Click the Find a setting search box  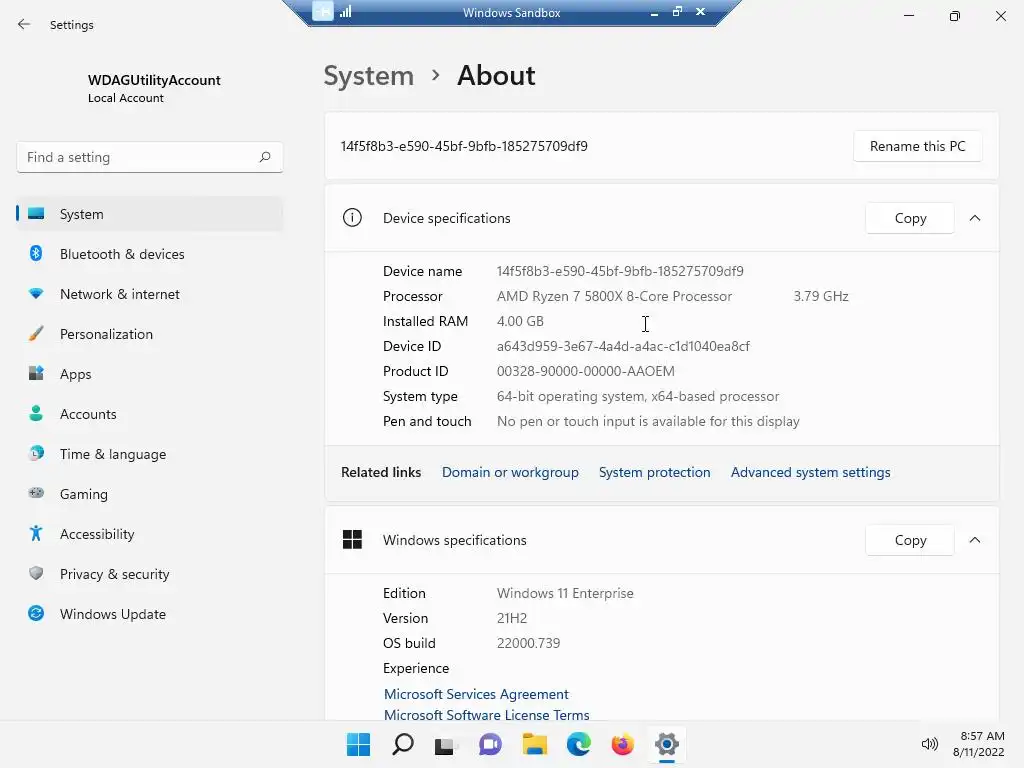point(150,157)
